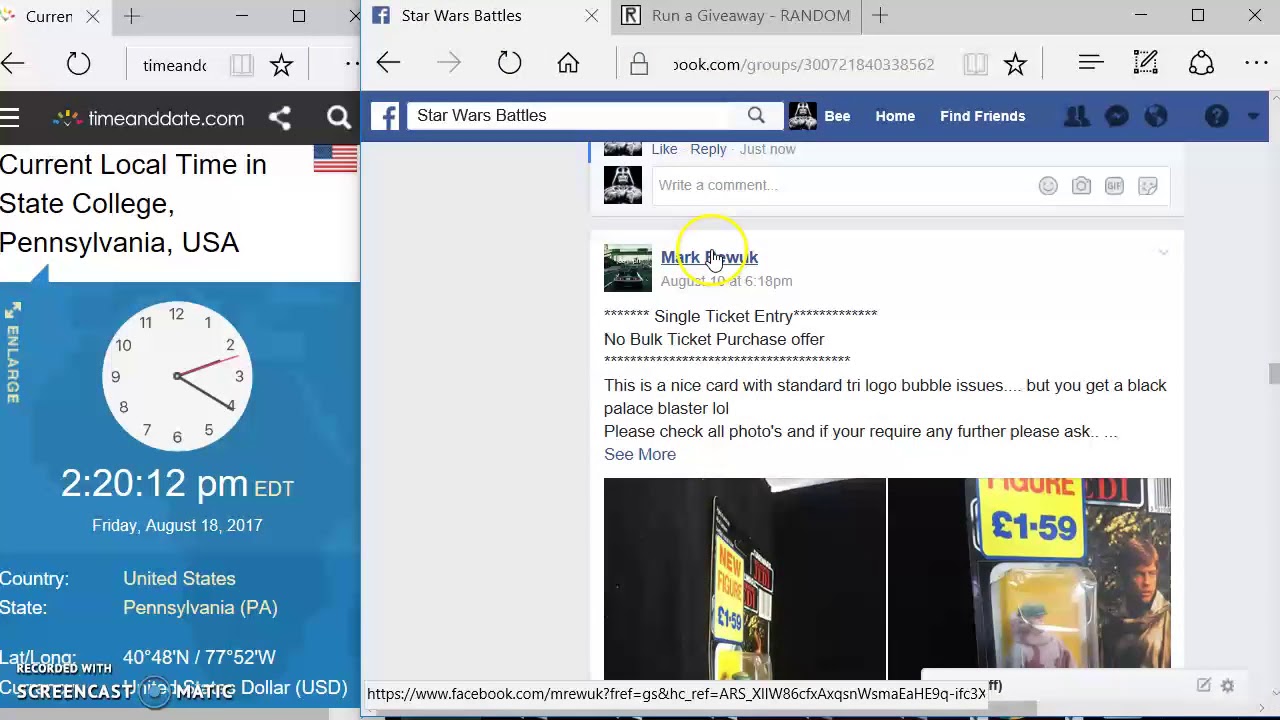Click the timeanddate.com logo
The height and width of the screenshot is (720, 1280).
(x=149, y=118)
